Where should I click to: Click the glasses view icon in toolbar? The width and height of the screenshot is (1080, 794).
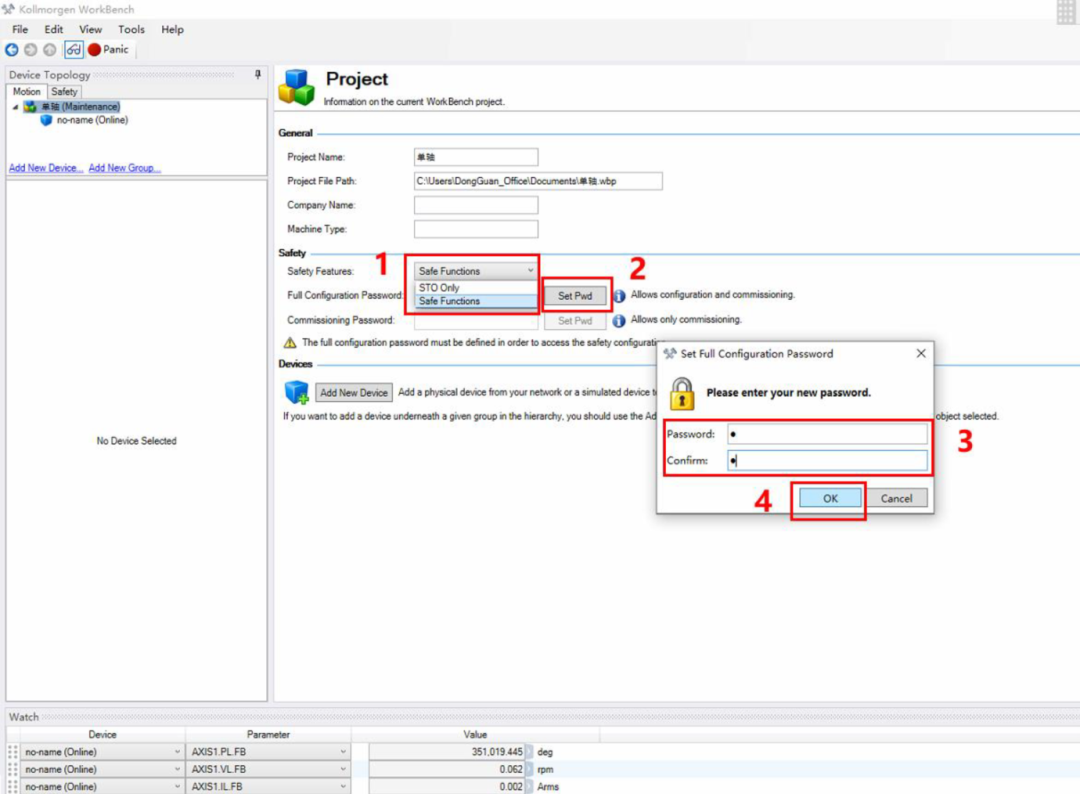click(x=74, y=50)
